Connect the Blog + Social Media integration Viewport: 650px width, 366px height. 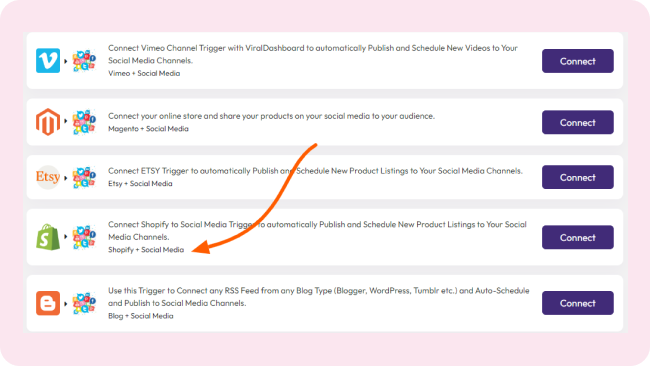pos(577,303)
